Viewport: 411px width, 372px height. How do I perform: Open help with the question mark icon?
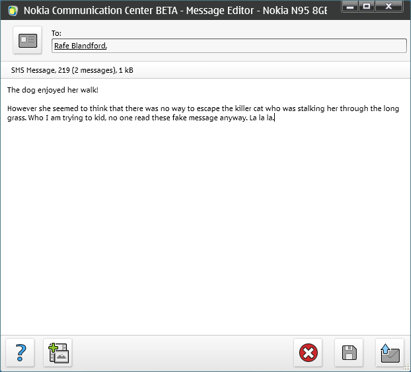click(x=20, y=353)
